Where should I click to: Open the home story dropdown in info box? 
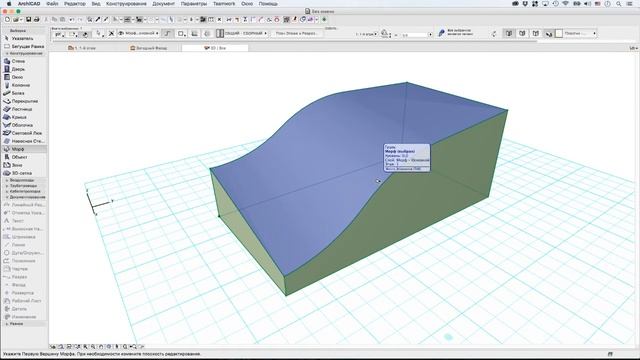[x=367, y=34]
